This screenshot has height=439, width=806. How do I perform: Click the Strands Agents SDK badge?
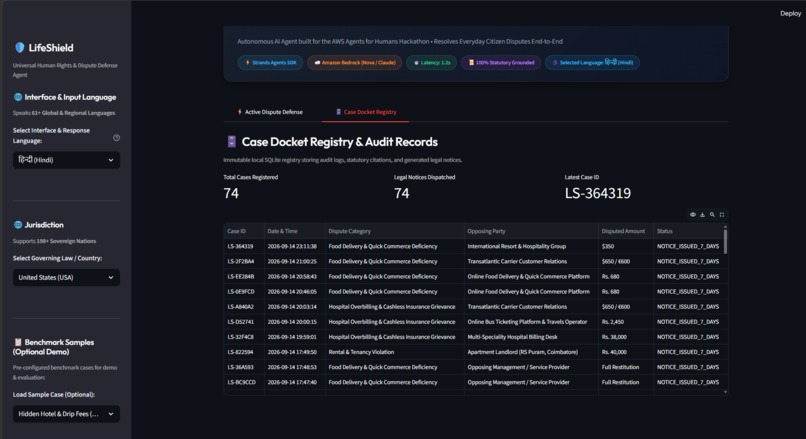pos(270,63)
